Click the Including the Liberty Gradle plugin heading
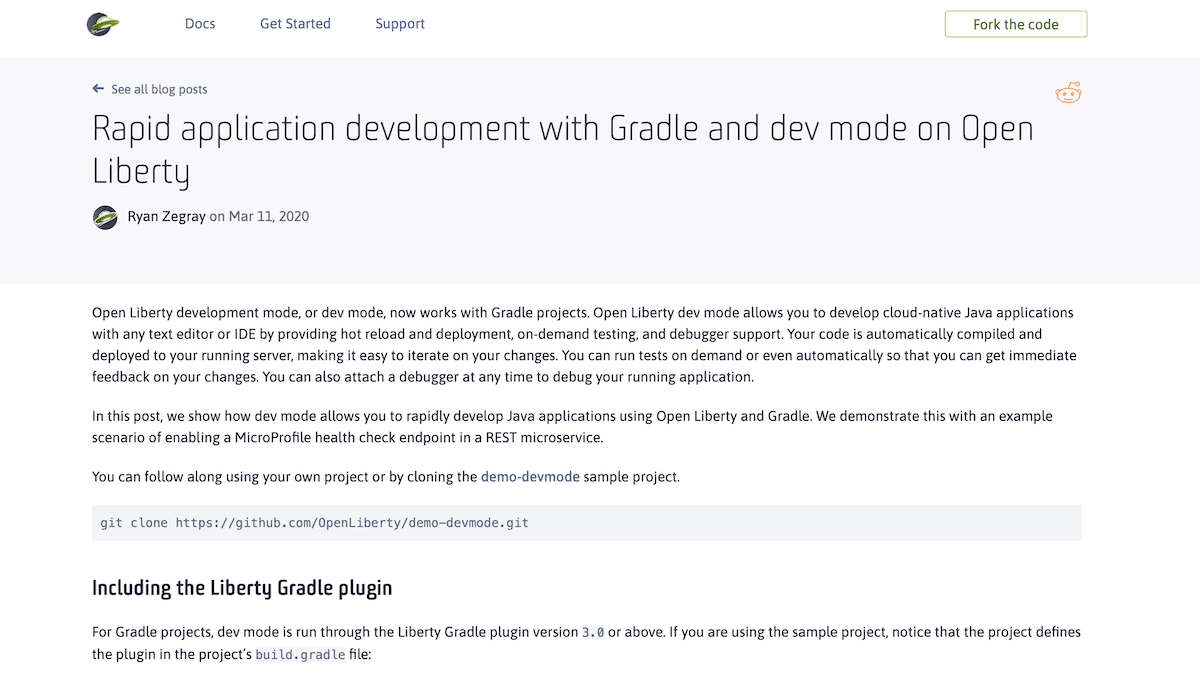The width and height of the screenshot is (1200, 677). 242,588
